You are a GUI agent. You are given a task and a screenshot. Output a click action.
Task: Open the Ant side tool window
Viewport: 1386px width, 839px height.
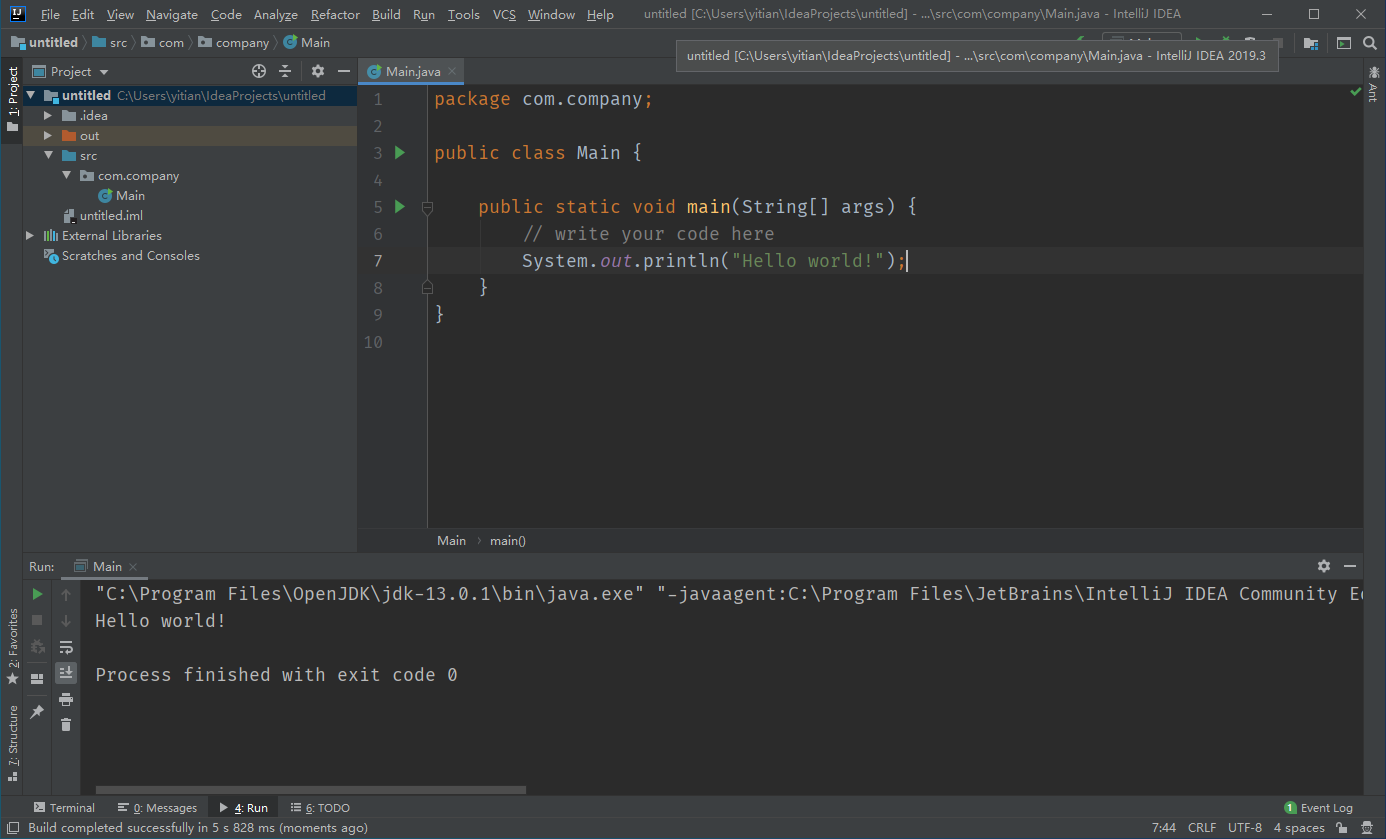tap(1374, 84)
